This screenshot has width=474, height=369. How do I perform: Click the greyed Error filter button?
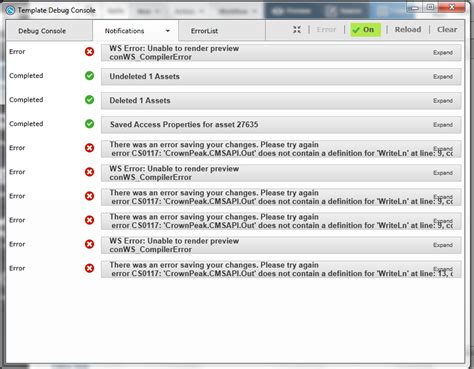tap(326, 30)
